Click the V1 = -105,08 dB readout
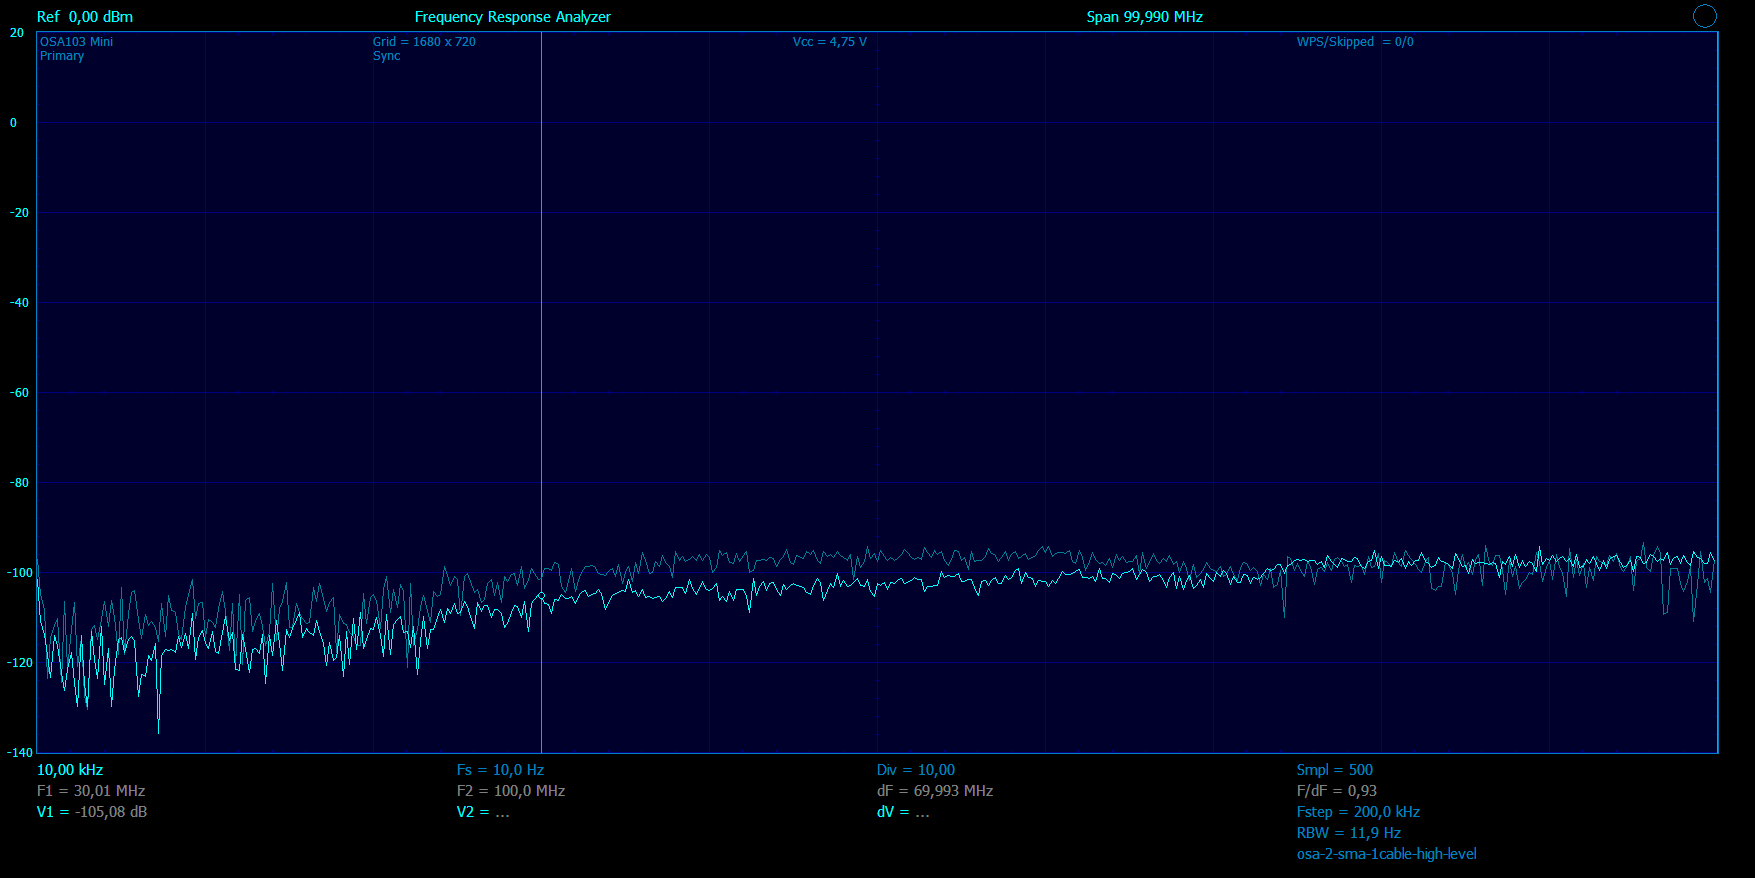 92,812
